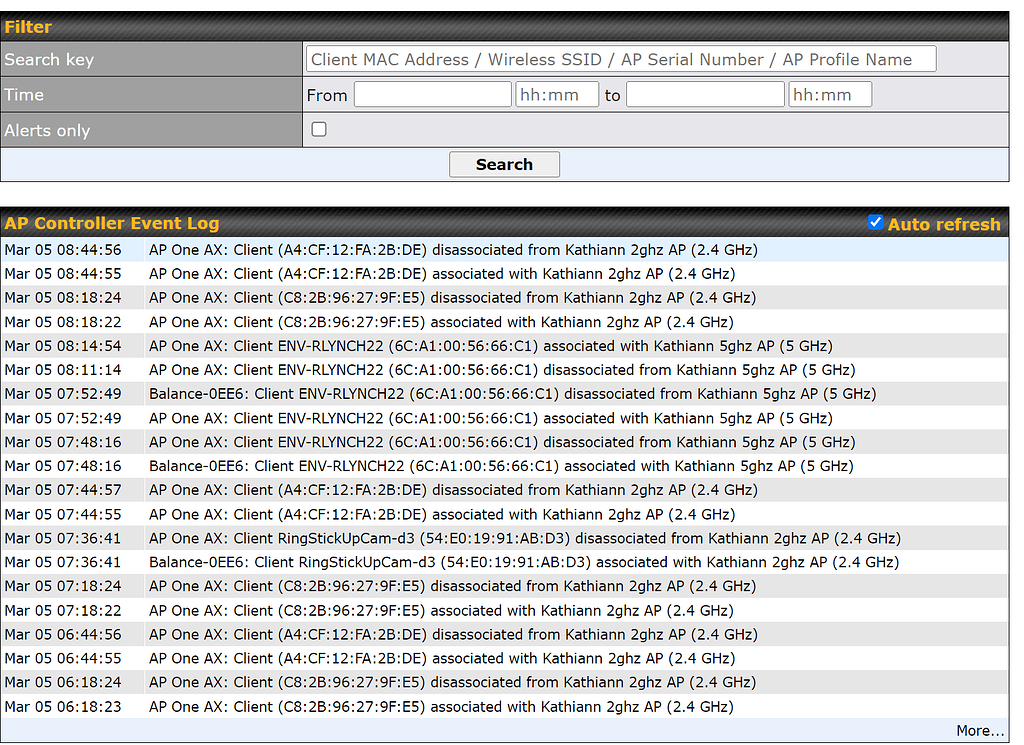Image resolution: width=1024 pixels, height=745 pixels.
Task: Click Balance-0EE6 07:48:16 associated entry
Action: pyautogui.click(x=500, y=466)
